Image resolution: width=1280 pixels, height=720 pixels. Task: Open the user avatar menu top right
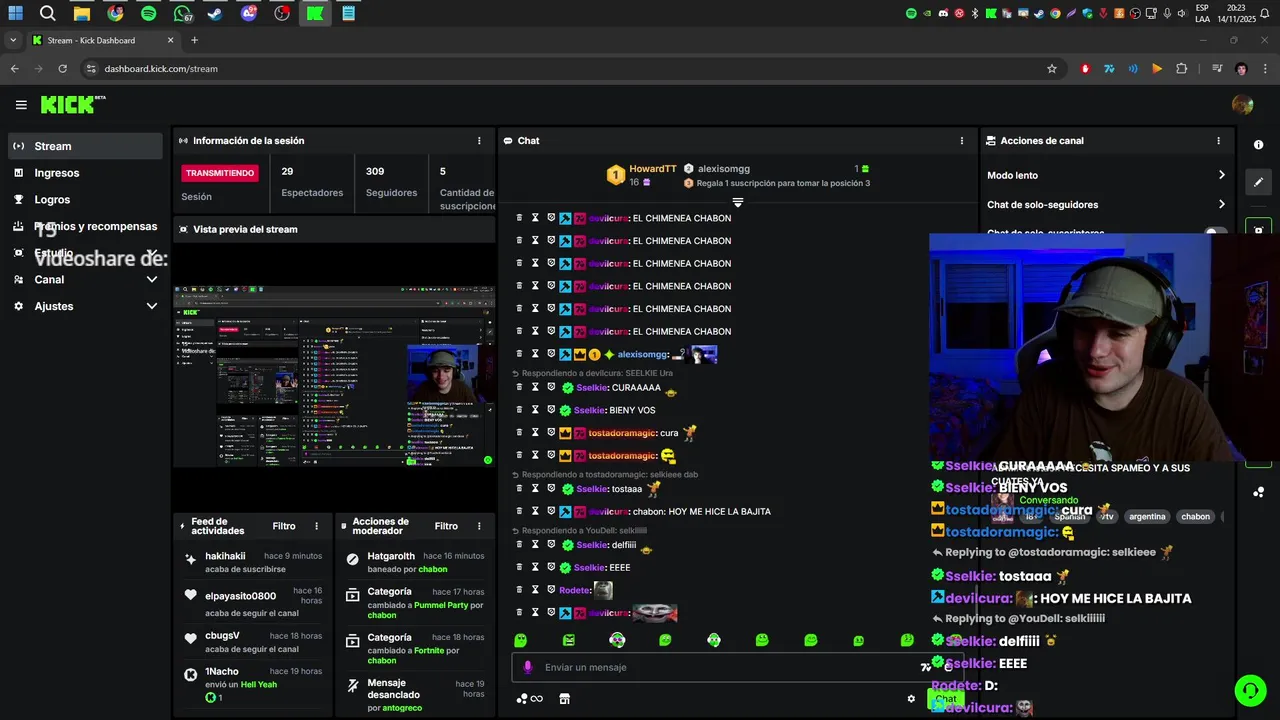point(1243,105)
